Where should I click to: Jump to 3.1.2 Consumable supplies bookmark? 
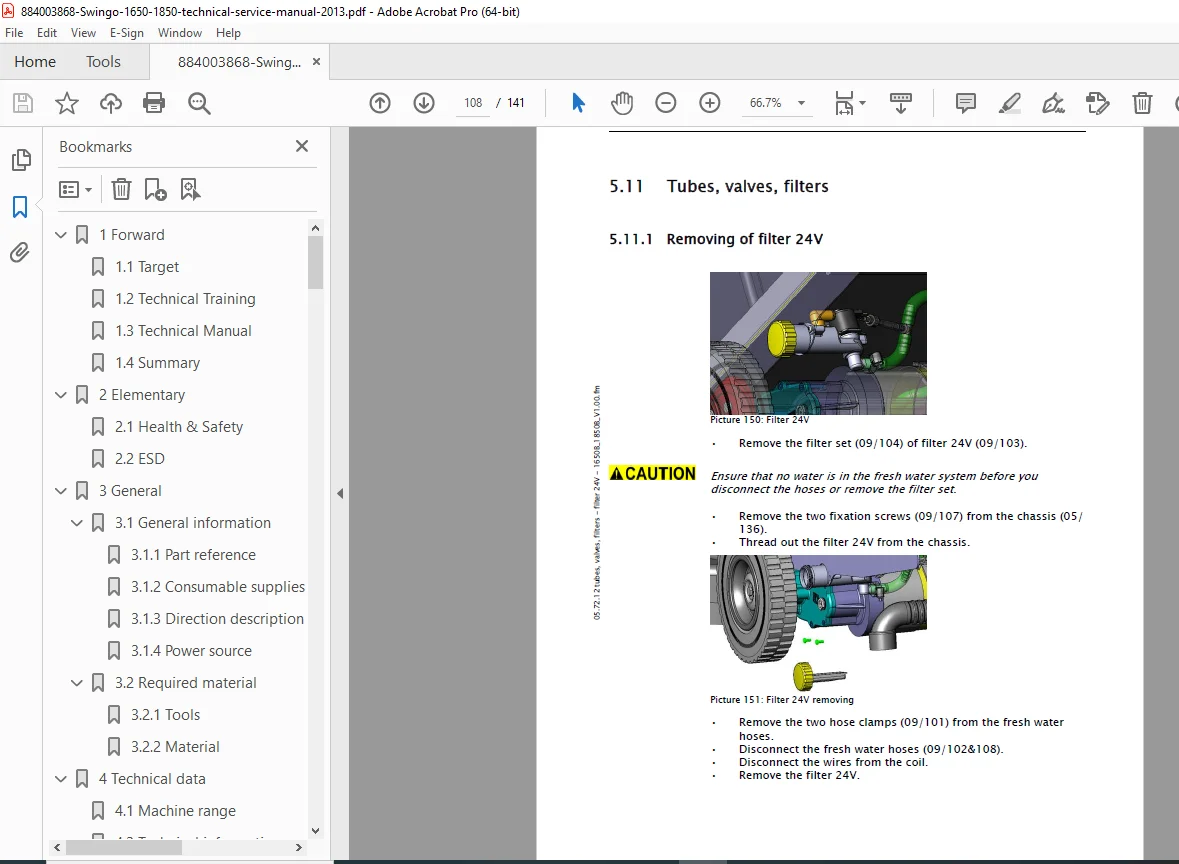point(218,587)
